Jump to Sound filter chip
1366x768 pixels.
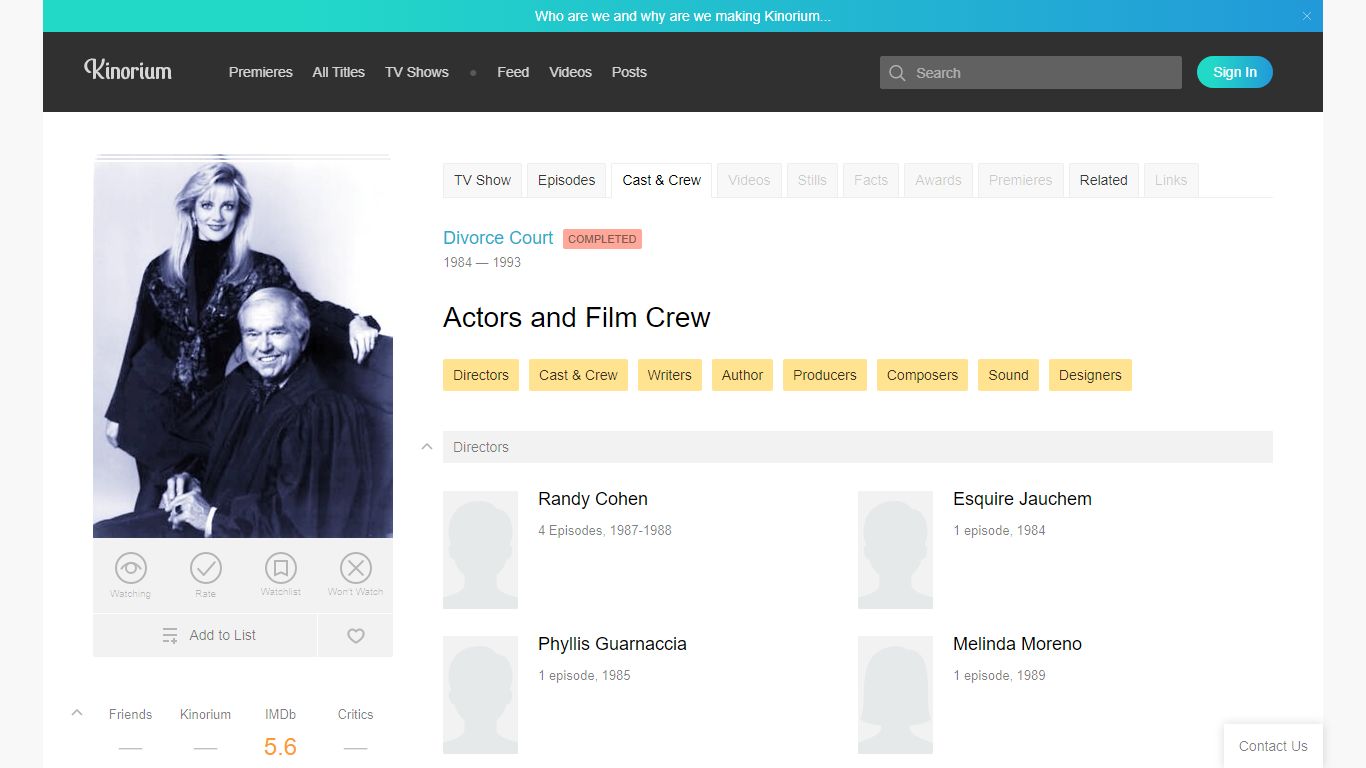1008,375
